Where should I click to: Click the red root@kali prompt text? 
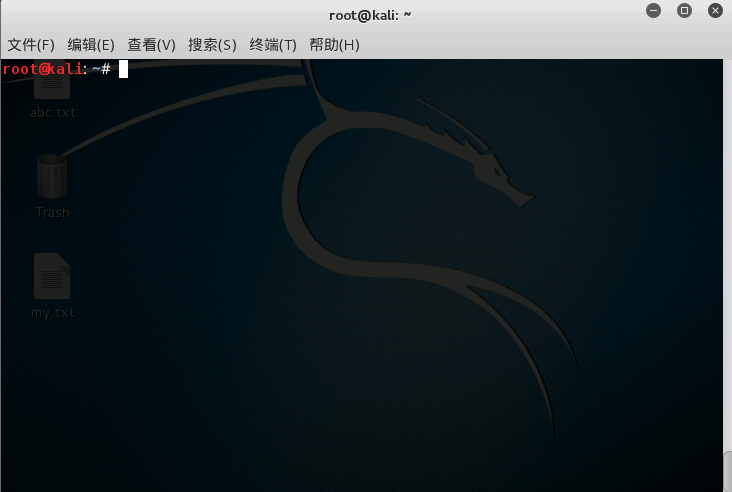pos(41,69)
